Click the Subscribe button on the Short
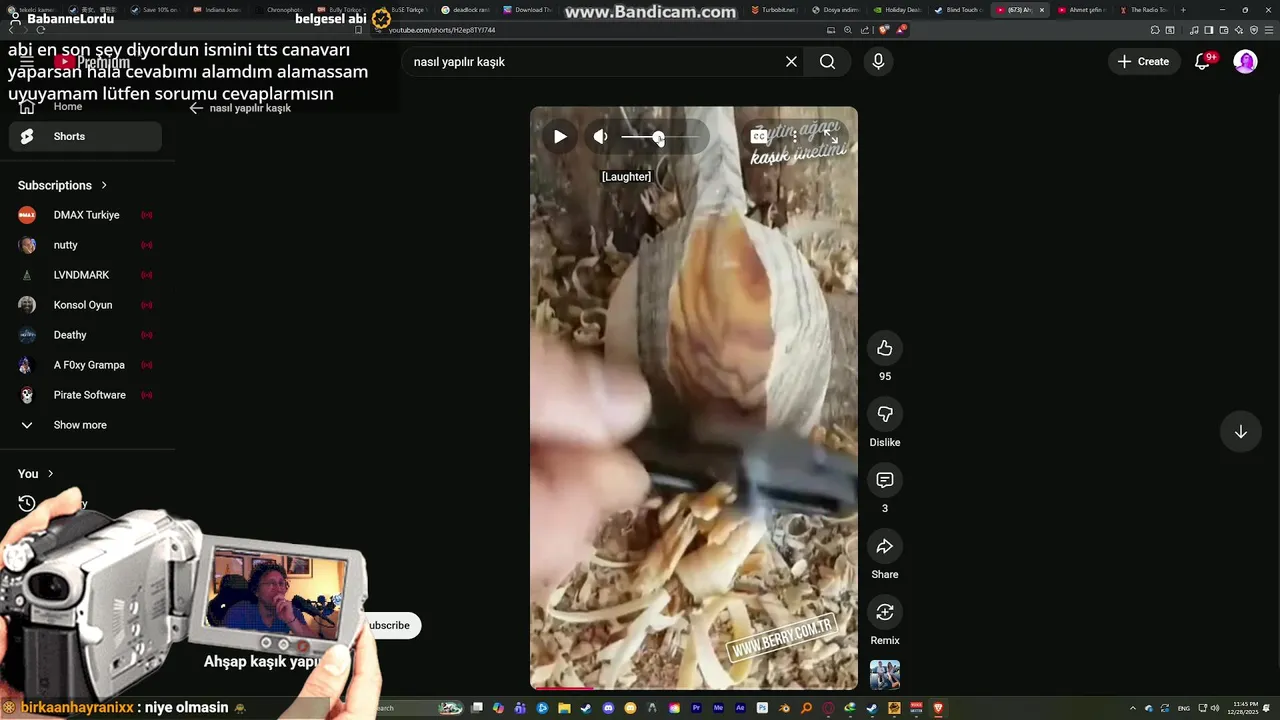Screen dimensions: 1280x720 [389, 625]
